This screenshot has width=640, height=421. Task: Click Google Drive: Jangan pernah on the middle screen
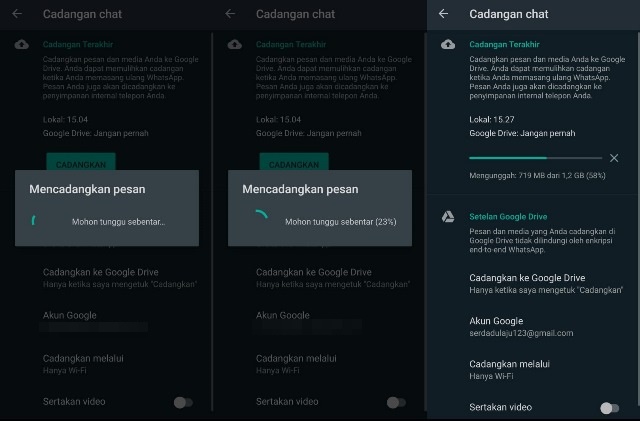309,133
